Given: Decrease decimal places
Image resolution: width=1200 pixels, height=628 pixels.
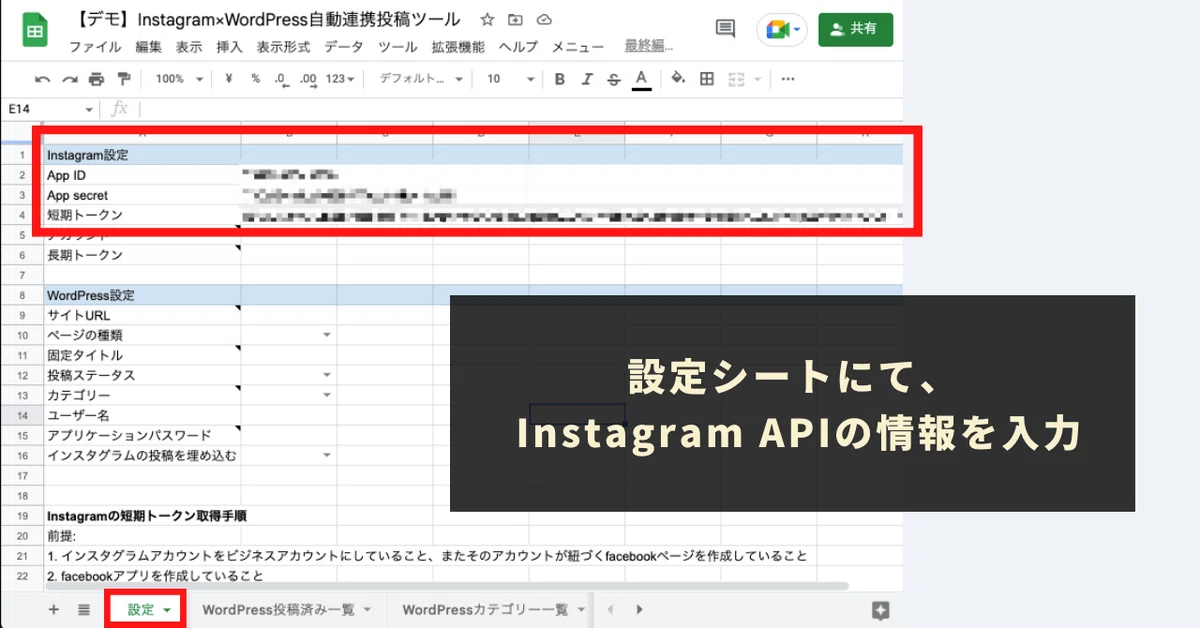Looking at the screenshot, I should click(282, 79).
